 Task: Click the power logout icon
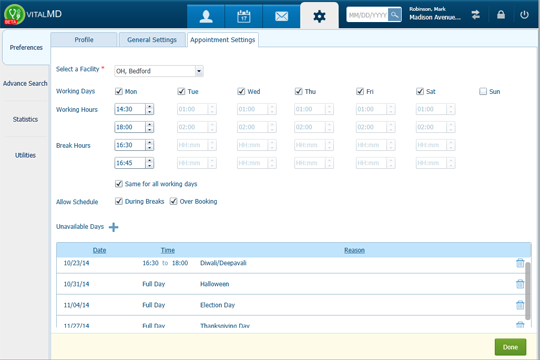(524, 15)
